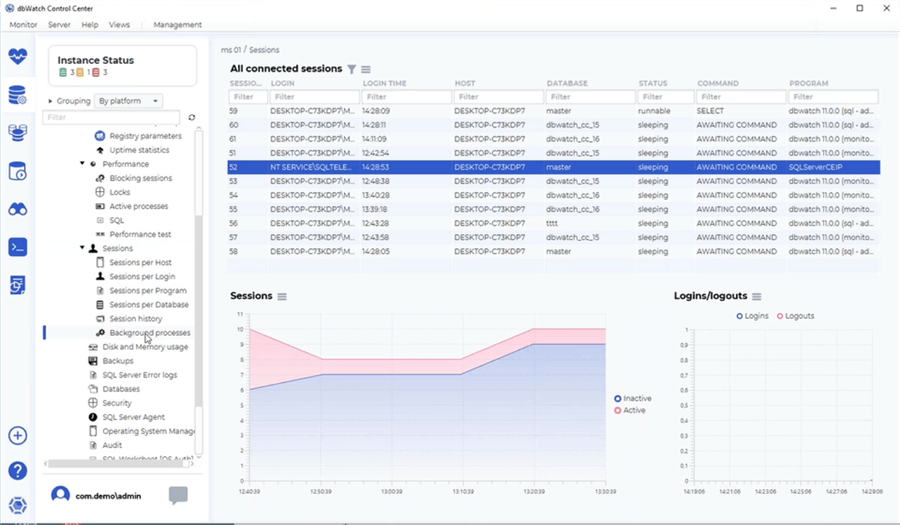Open the heart Monitoring view in sidebar
Screen dimensions: 900x525
tap(18, 56)
